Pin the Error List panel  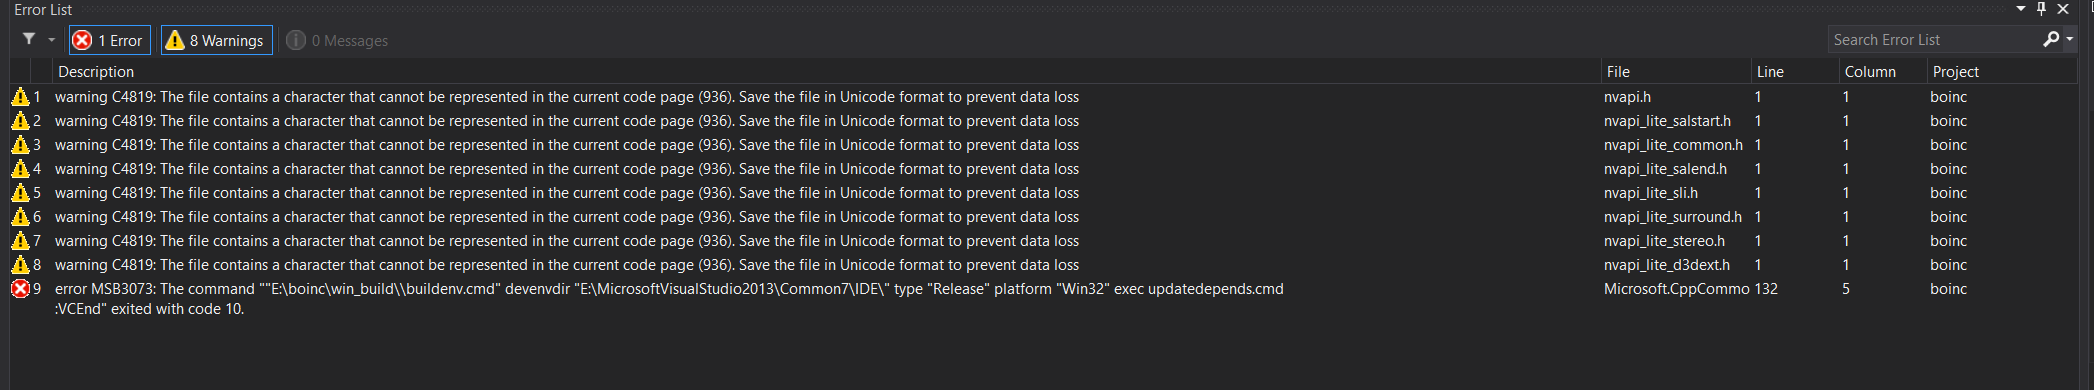point(2042,9)
